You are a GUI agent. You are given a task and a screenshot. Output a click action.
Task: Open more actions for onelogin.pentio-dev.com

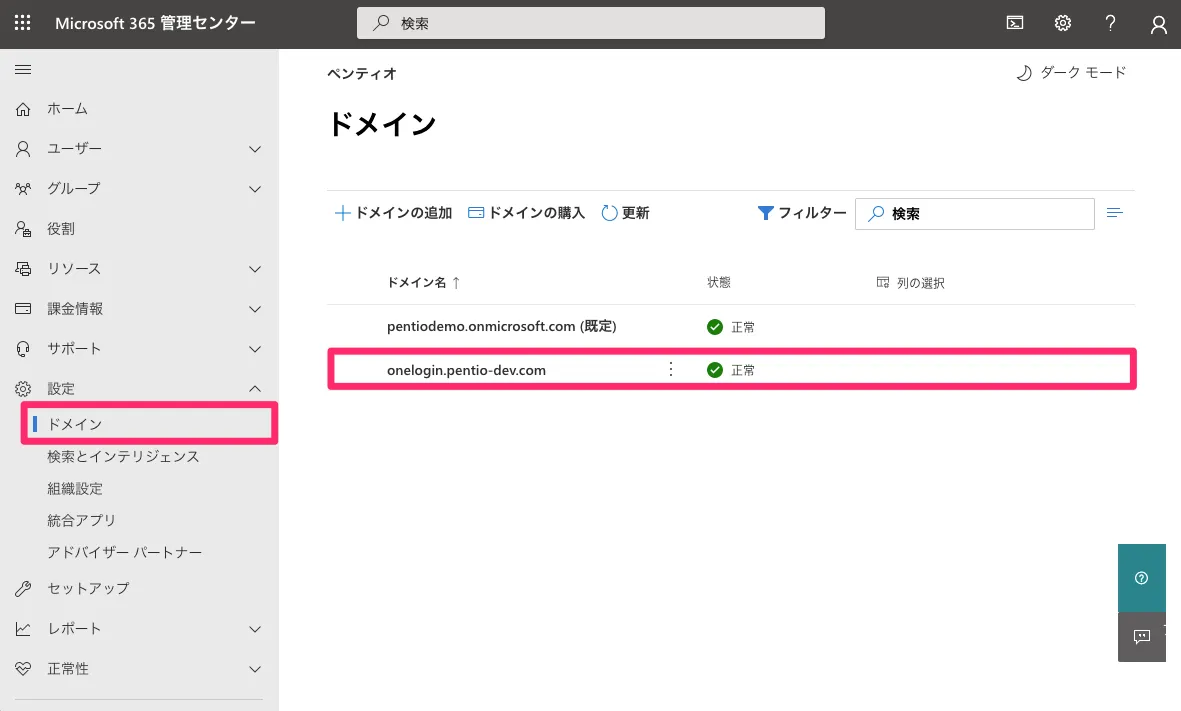671,370
